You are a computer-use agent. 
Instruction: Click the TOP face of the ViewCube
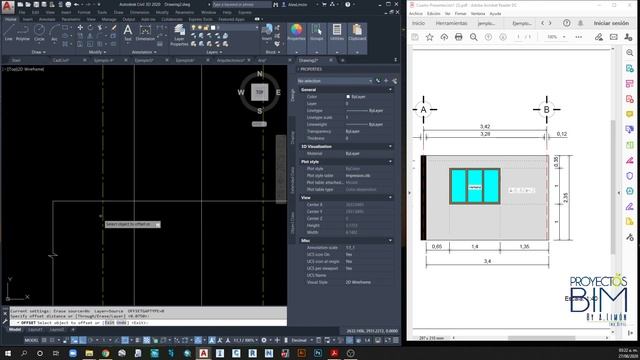pos(260,92)
